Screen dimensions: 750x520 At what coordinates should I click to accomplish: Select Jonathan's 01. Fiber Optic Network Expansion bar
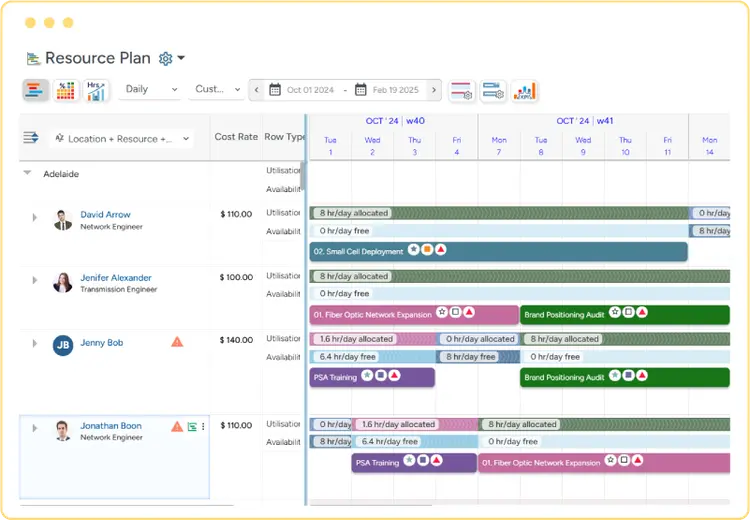click(604, 463)
